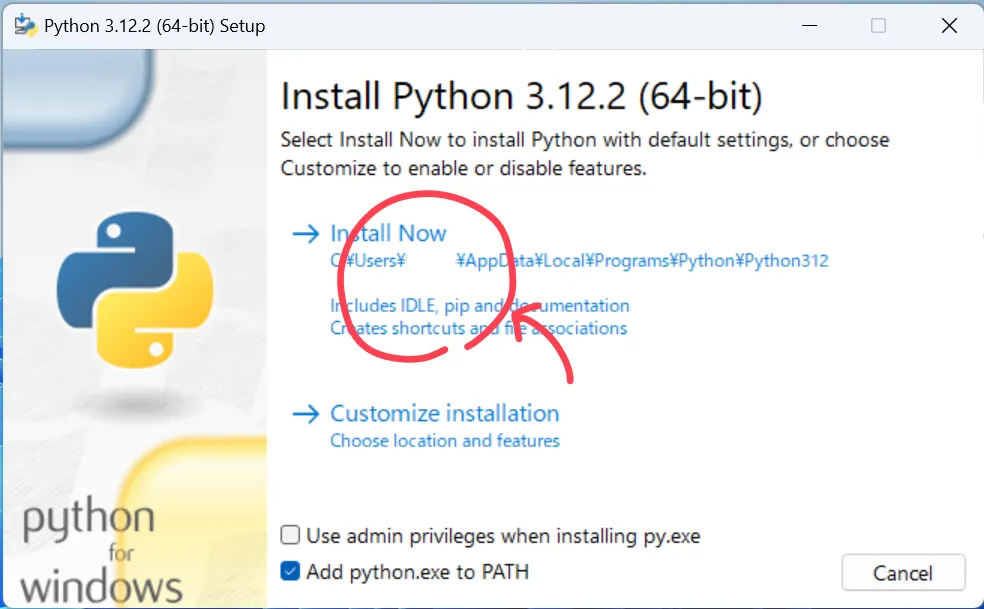The image size is (984, 609).
Task: Start installation via Install Now link
Action: (x=388, y=234)
